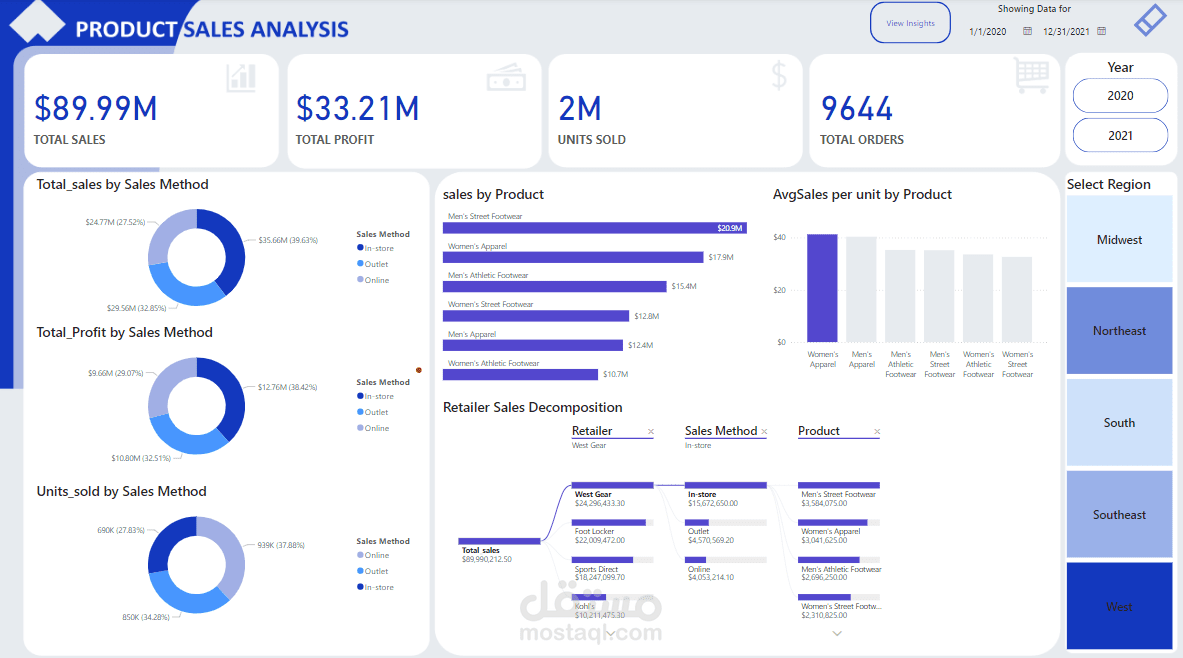Click the bar chart icon on Total Sales card

241,78
